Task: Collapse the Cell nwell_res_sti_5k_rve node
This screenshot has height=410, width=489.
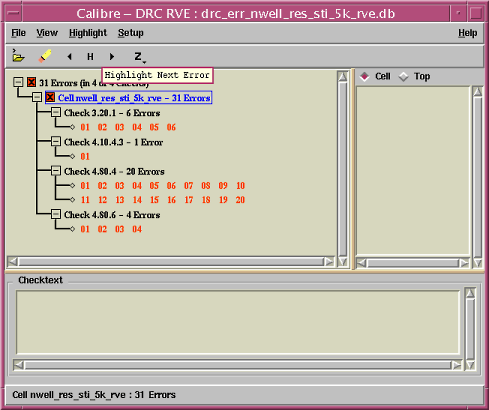Action: pyautogui.click(x=37, y=97)
